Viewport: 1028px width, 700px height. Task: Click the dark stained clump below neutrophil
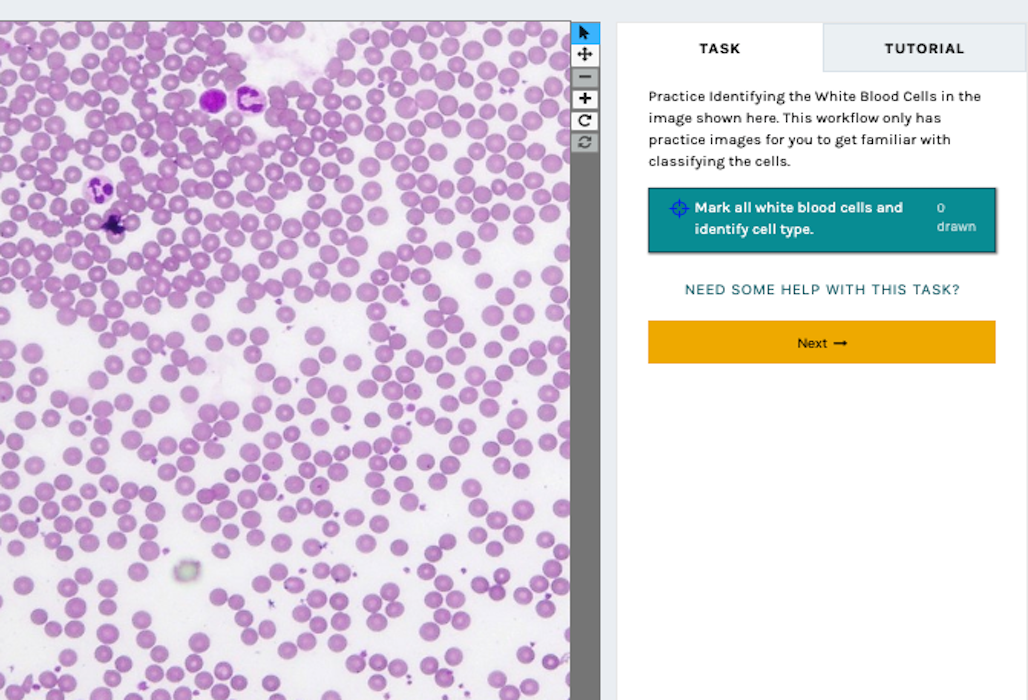pos(114,224)
